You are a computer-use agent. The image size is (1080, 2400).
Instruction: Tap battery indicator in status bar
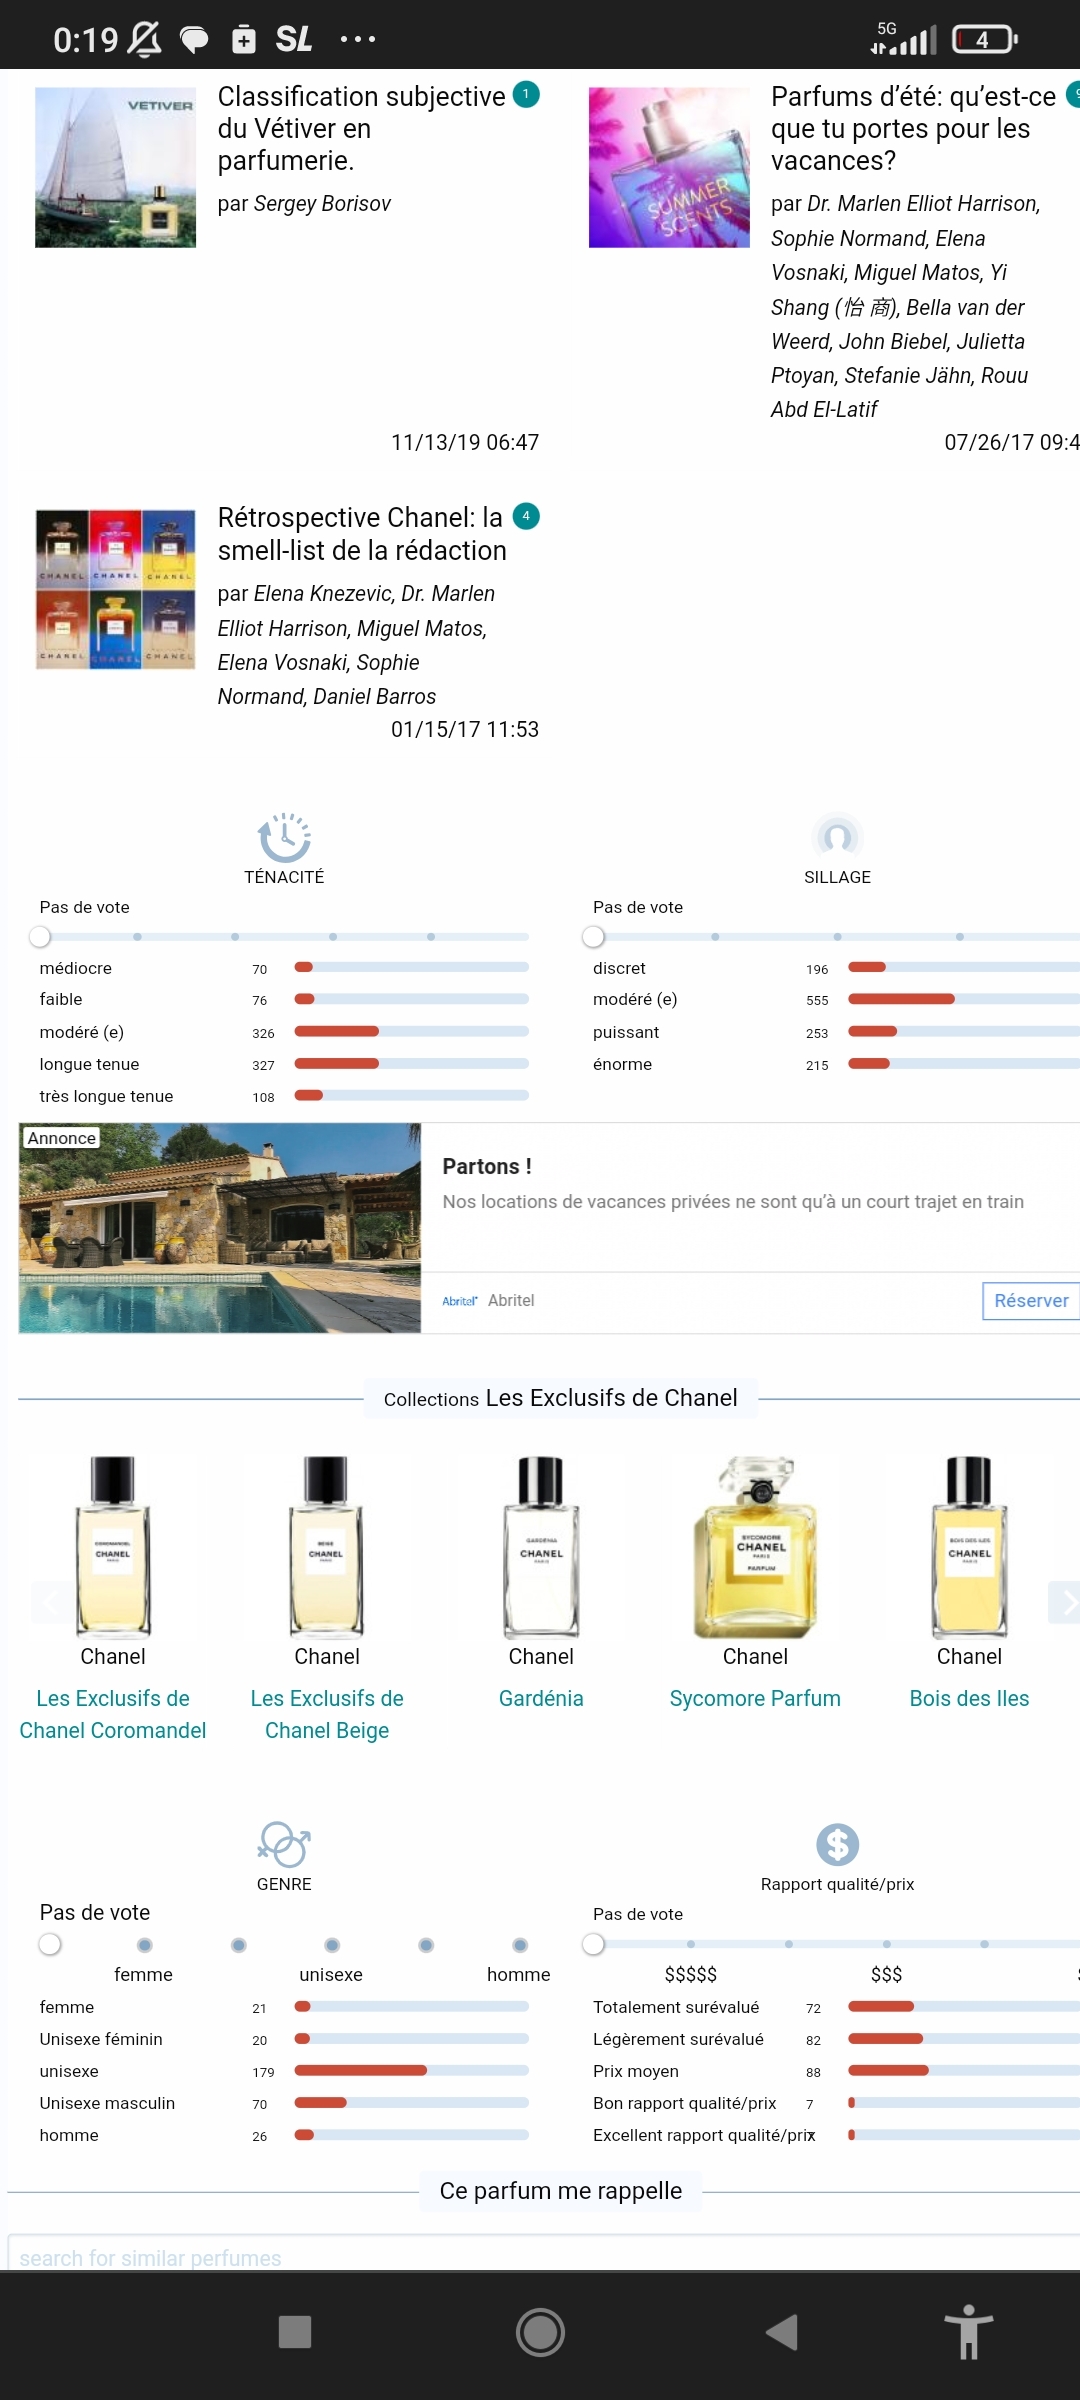[985, 39]
